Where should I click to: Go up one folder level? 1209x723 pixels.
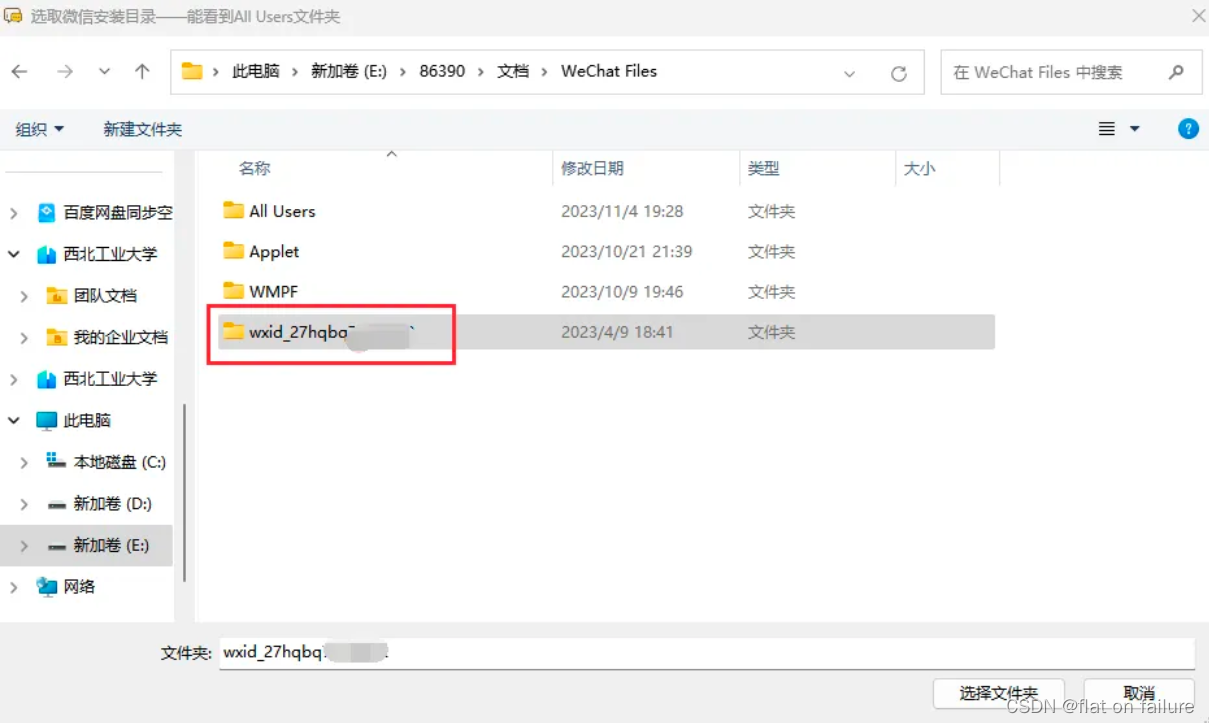coord(142,72)
